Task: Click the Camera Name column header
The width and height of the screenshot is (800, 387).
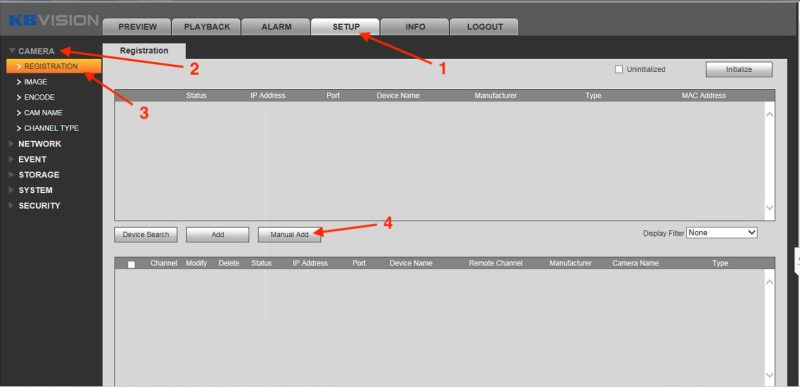Action: [x=635, y=263]
